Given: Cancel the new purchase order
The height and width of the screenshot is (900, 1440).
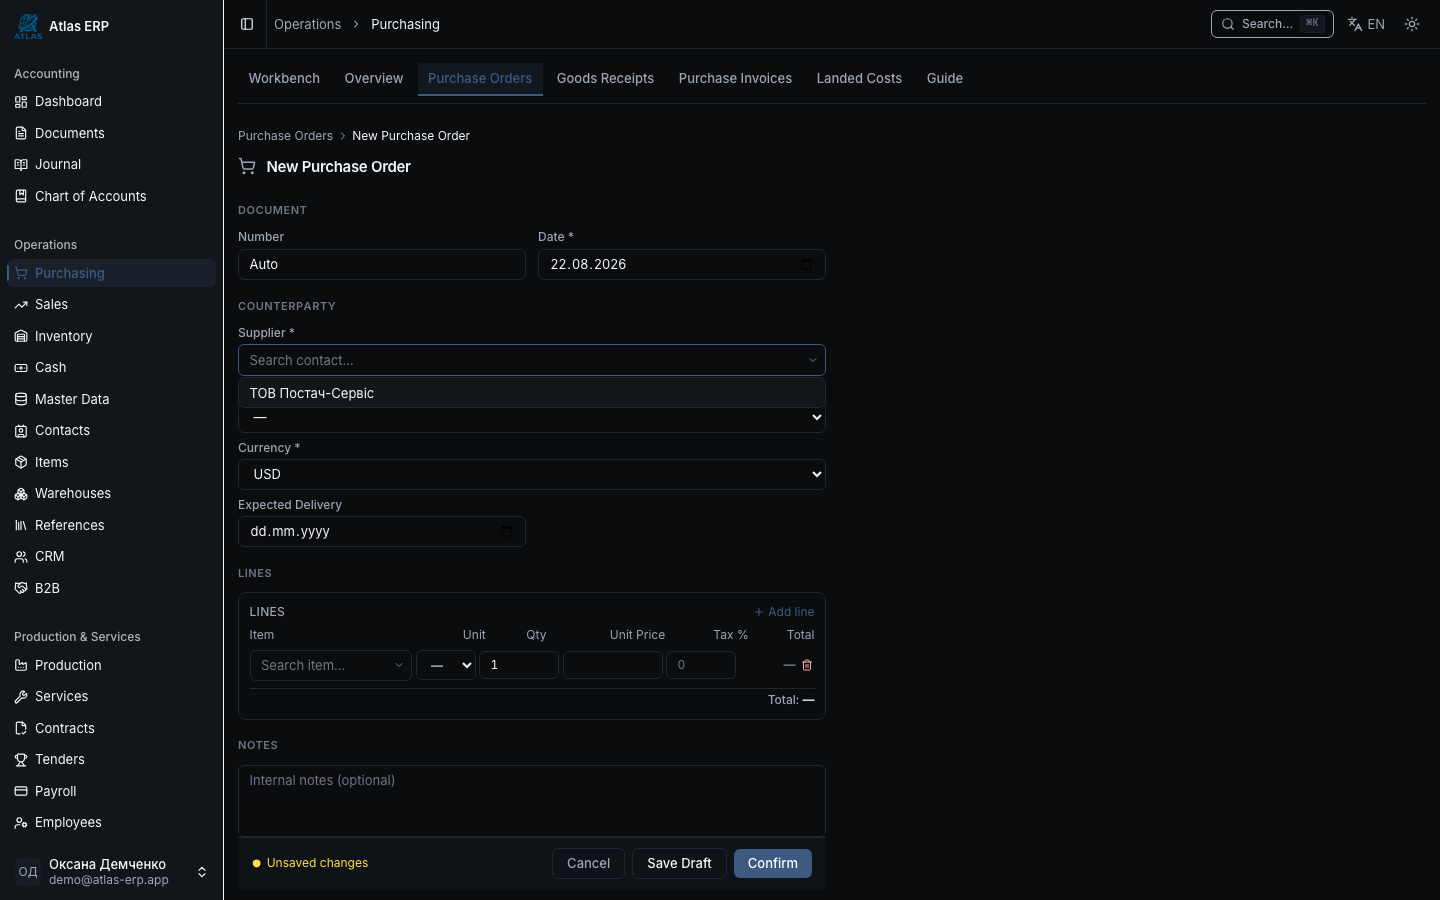Looking at the screenshot, I should 588,863.
